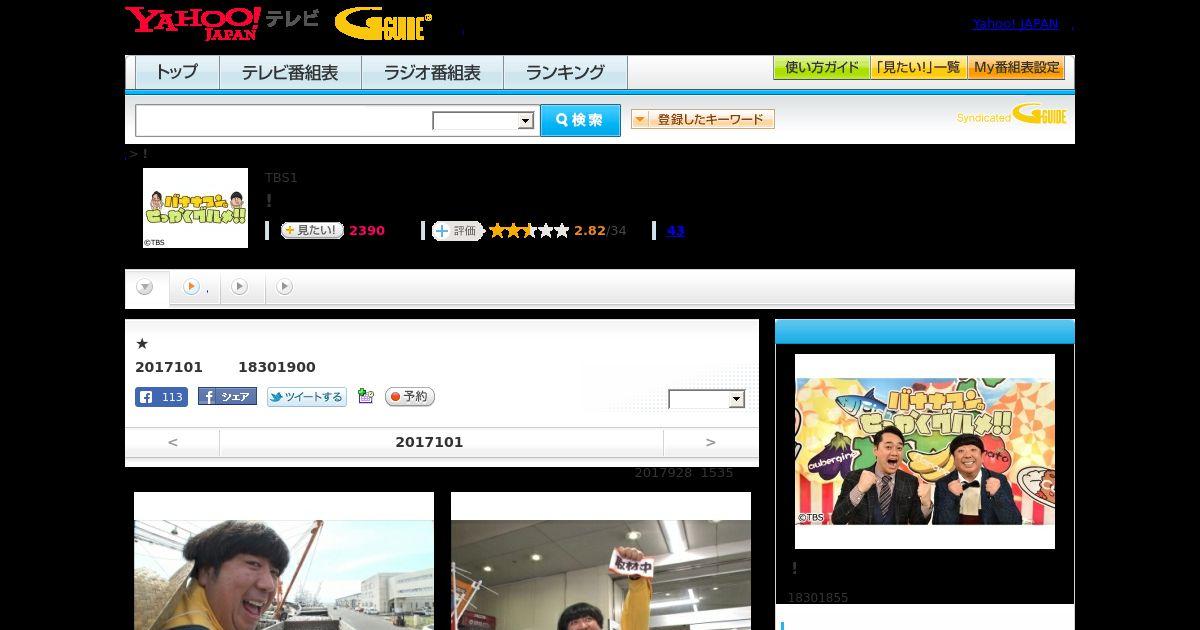1200x630 pixels.
Task: Select the fourth tab play icon
Action: (x=285, y=287)
